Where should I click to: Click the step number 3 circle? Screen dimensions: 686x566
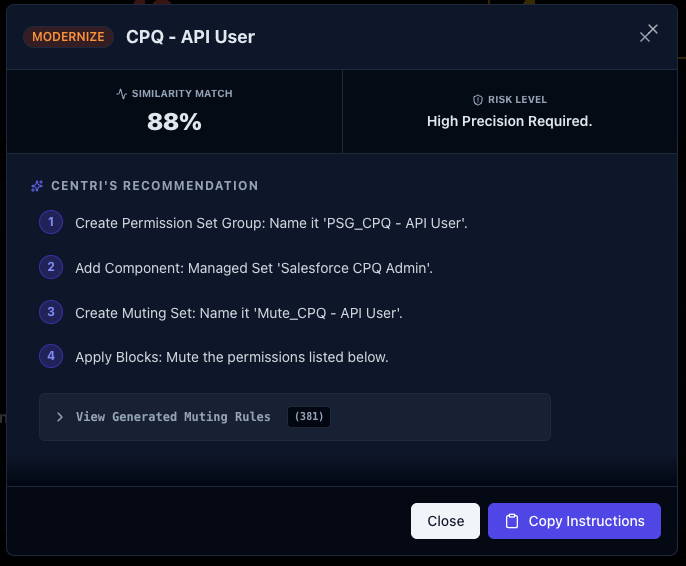pos(51,312)
